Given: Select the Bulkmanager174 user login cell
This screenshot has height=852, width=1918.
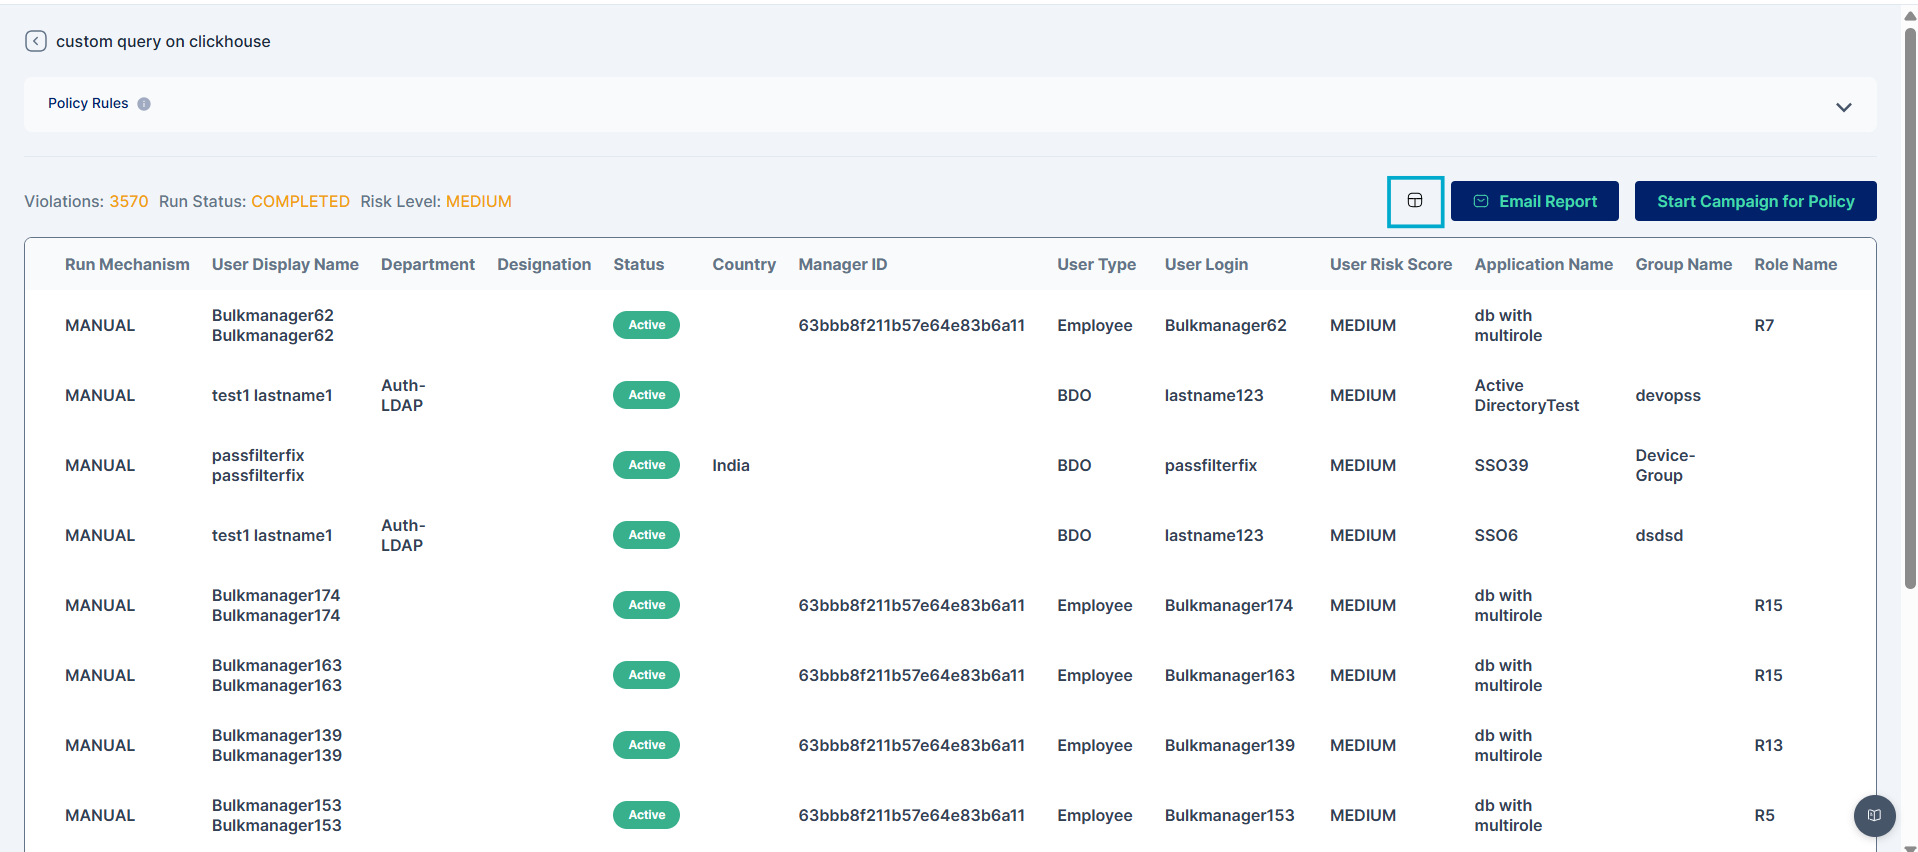Looking at the screenshot, I should [x=1228, y=605].
